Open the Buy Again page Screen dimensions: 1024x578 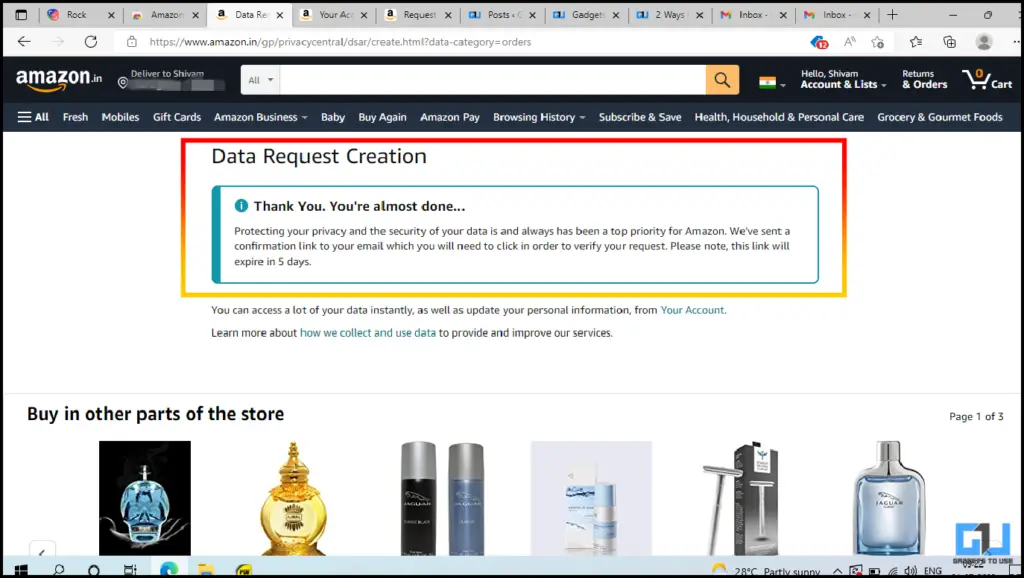(x=382, y=117)
